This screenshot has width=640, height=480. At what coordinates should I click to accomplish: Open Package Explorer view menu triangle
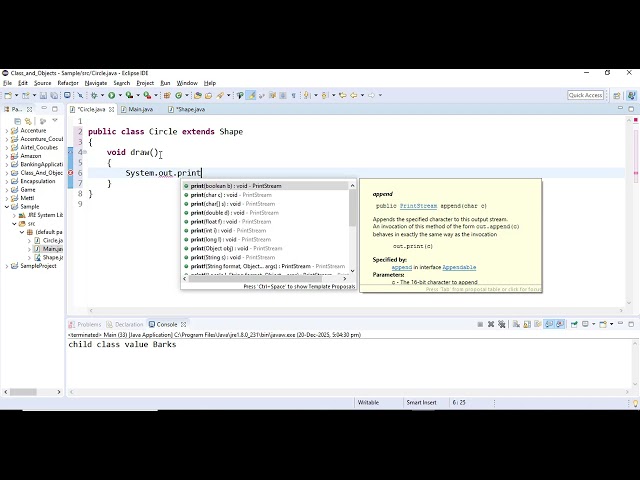pyautogui.click(x=55, y=121)
